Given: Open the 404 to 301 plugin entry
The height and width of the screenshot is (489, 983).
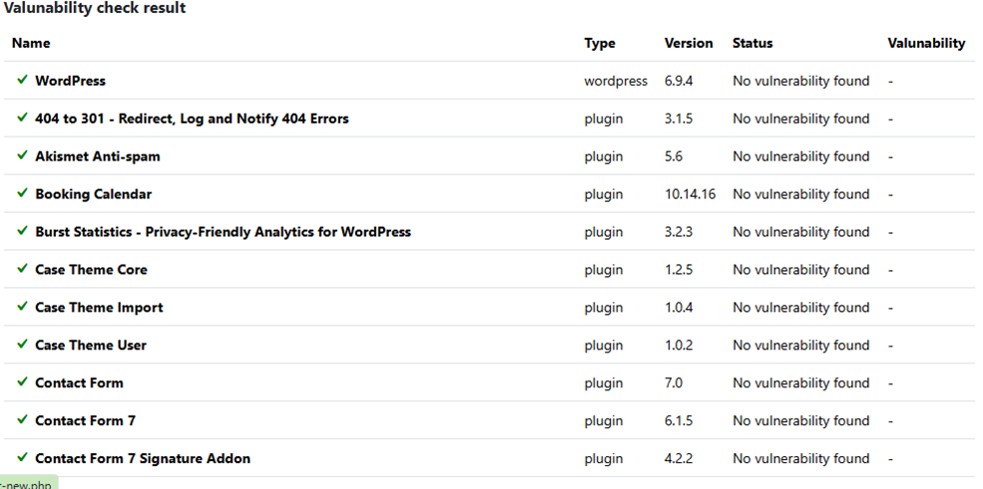Looking at the screenshot, I should 191,118.
